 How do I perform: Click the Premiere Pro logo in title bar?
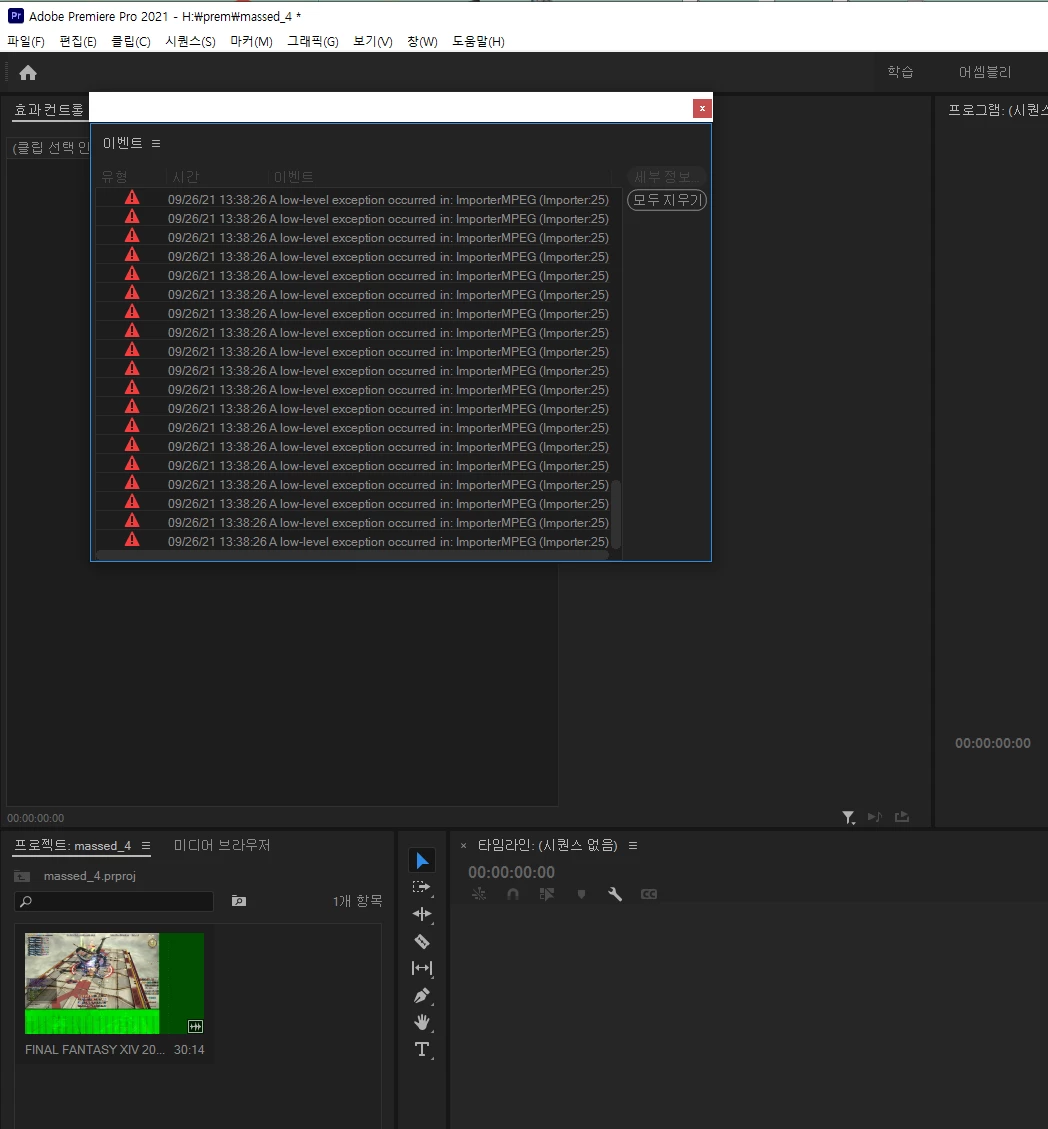point(16,16)
